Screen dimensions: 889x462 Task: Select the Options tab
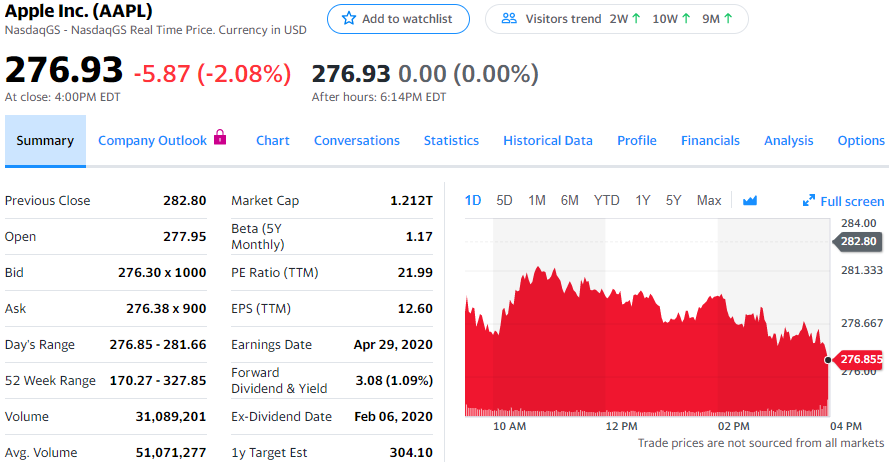pos(860,141)
